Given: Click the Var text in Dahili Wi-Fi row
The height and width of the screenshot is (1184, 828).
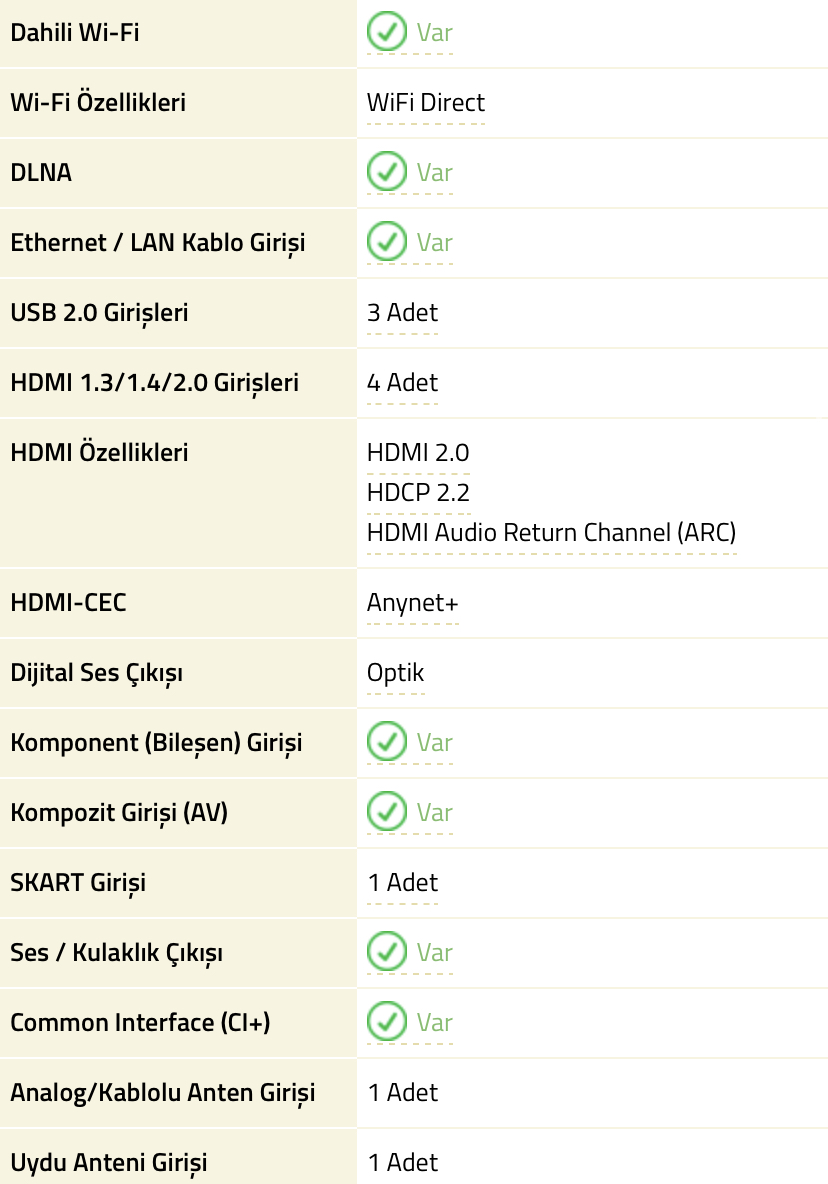Looking at the screenshot, I should 435,32.
